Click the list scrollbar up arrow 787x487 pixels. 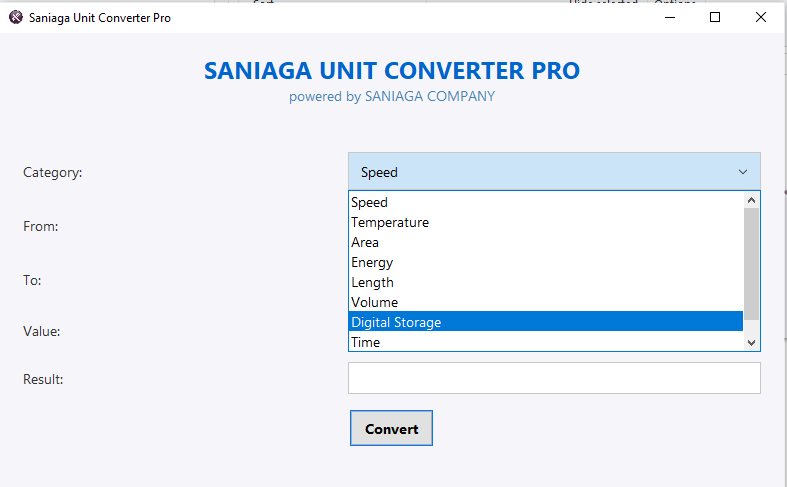pyautogui.click(x=751, y=200)
